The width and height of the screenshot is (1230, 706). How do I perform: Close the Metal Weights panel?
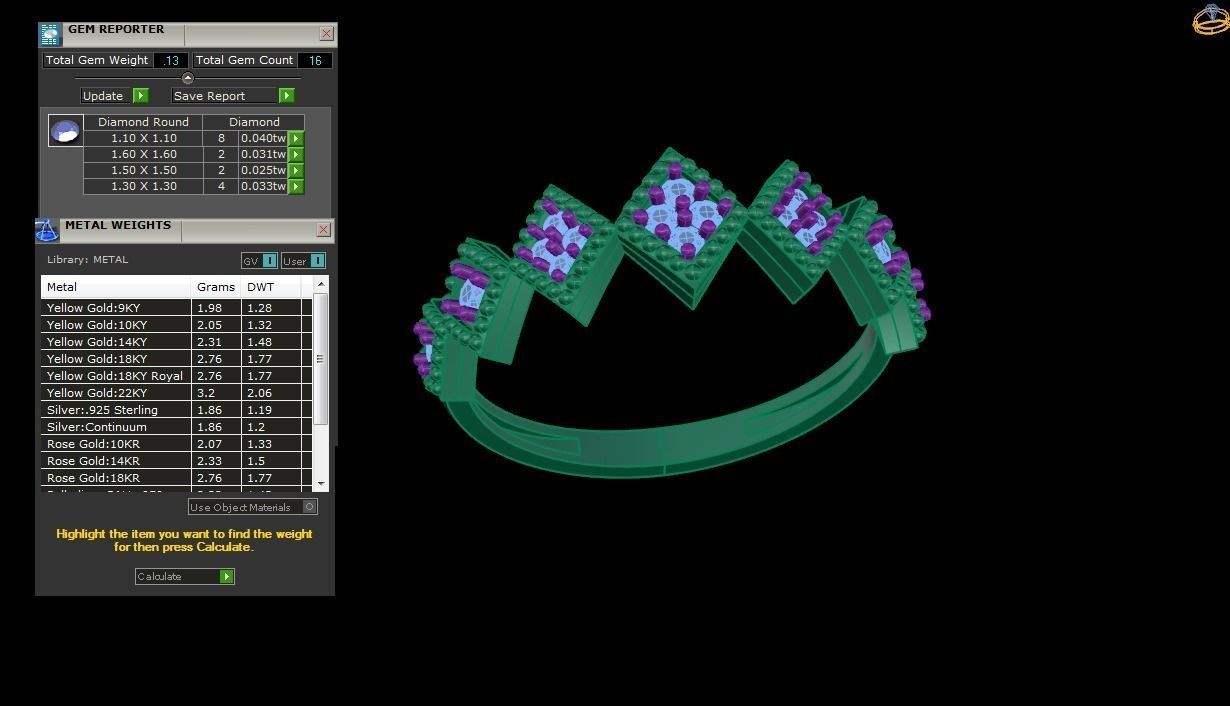[x=323, y=230]
